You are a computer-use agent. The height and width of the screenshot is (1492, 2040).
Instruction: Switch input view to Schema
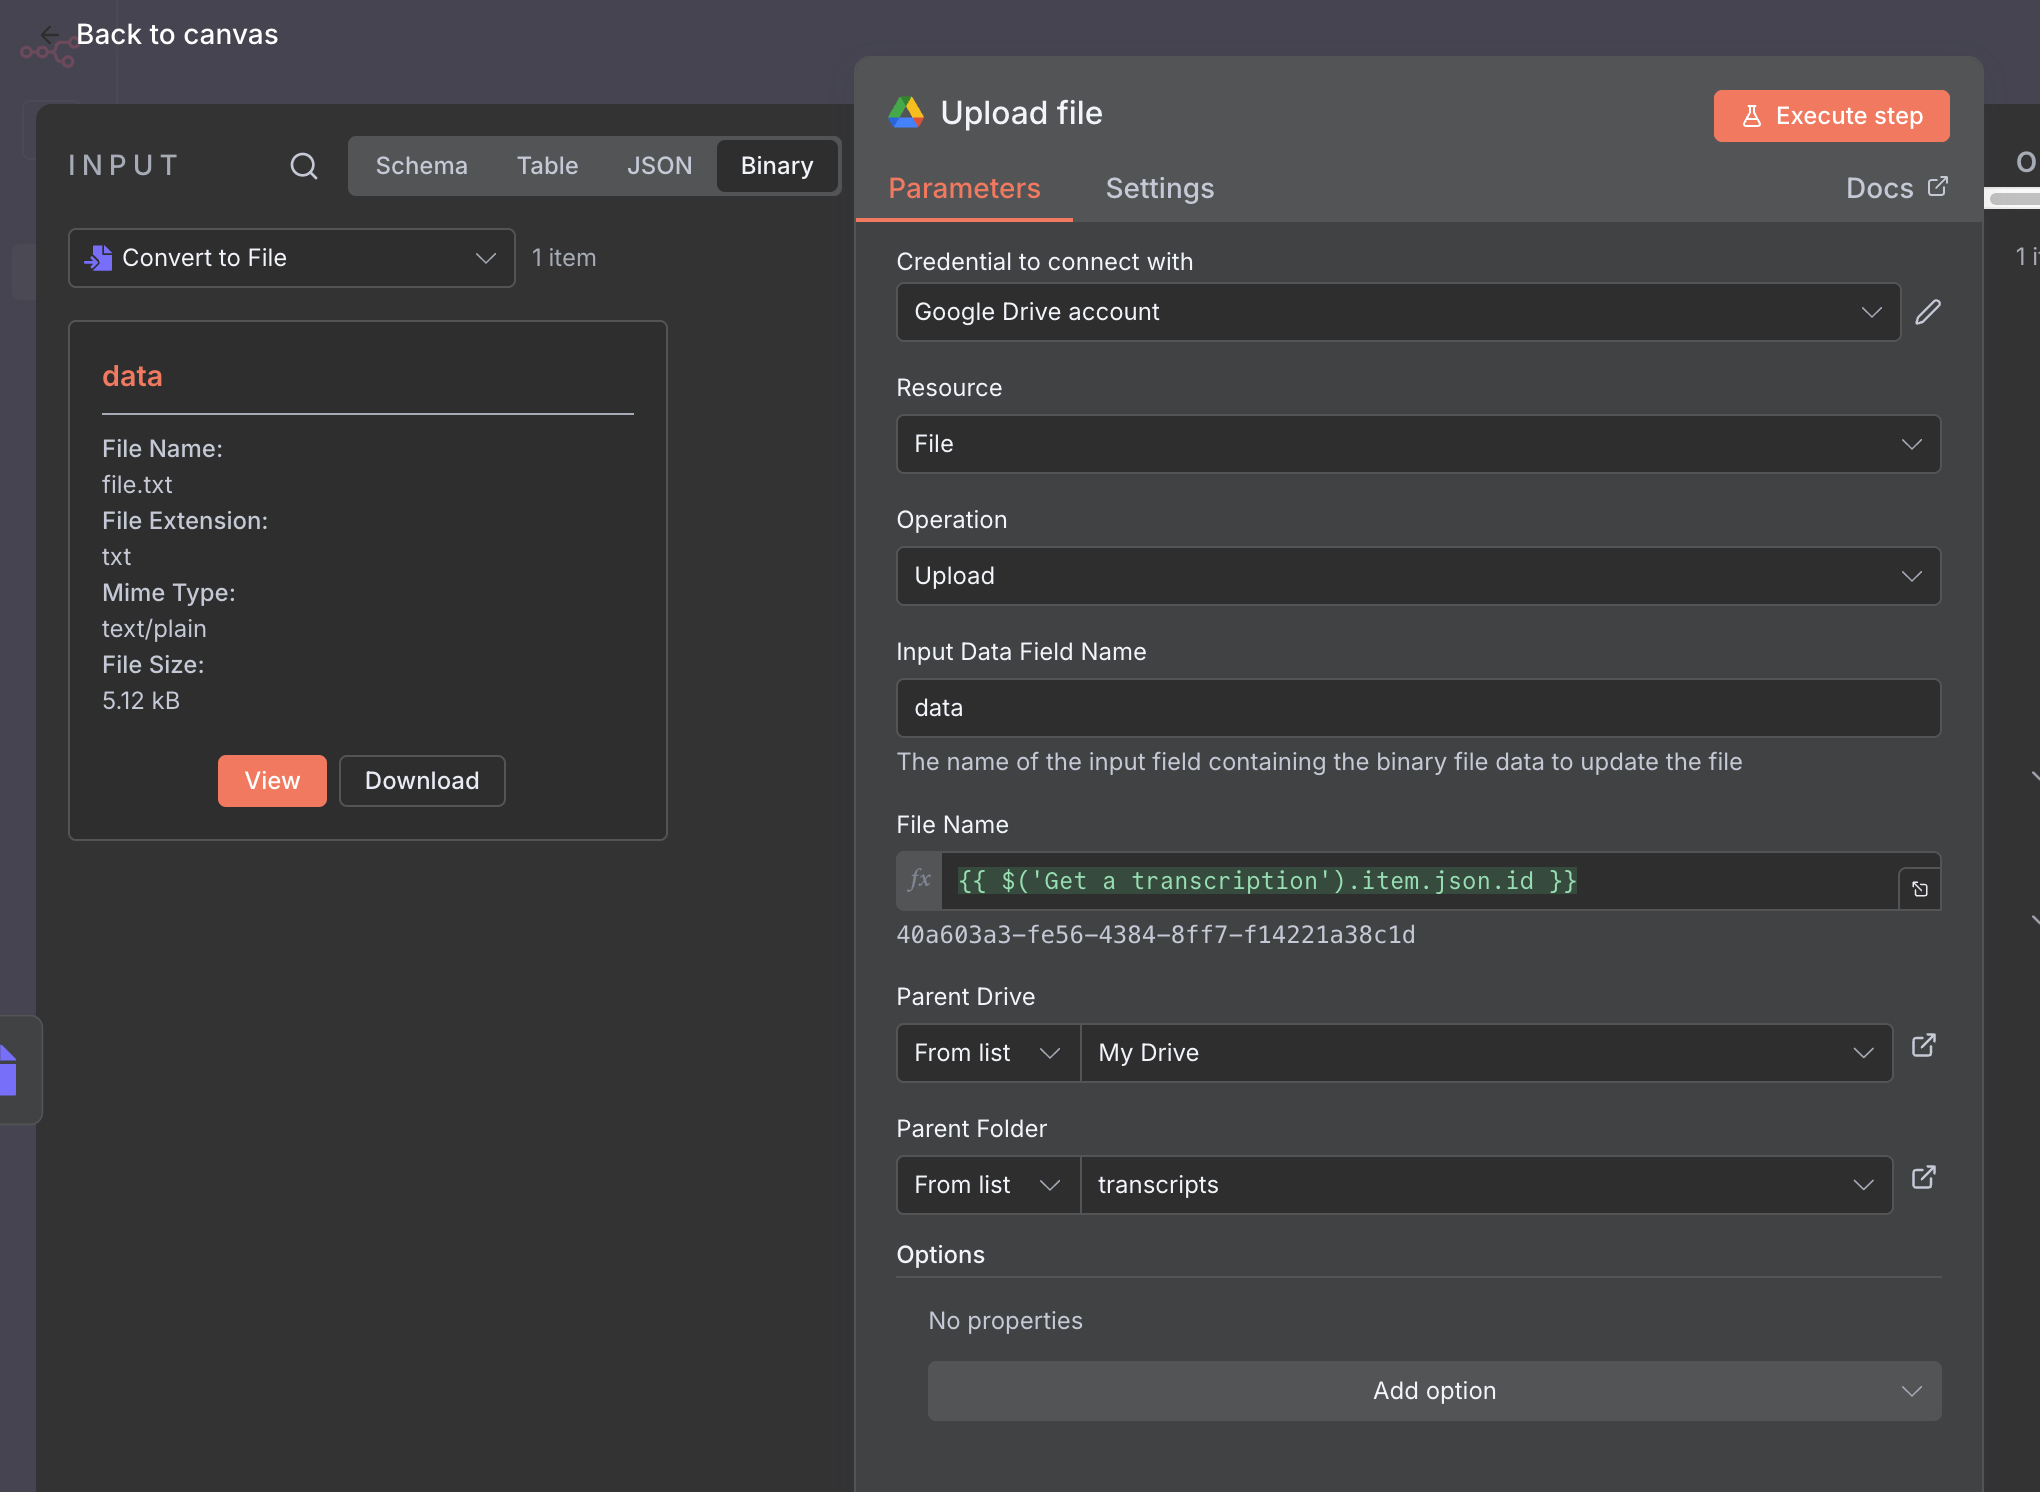[421, 166]
